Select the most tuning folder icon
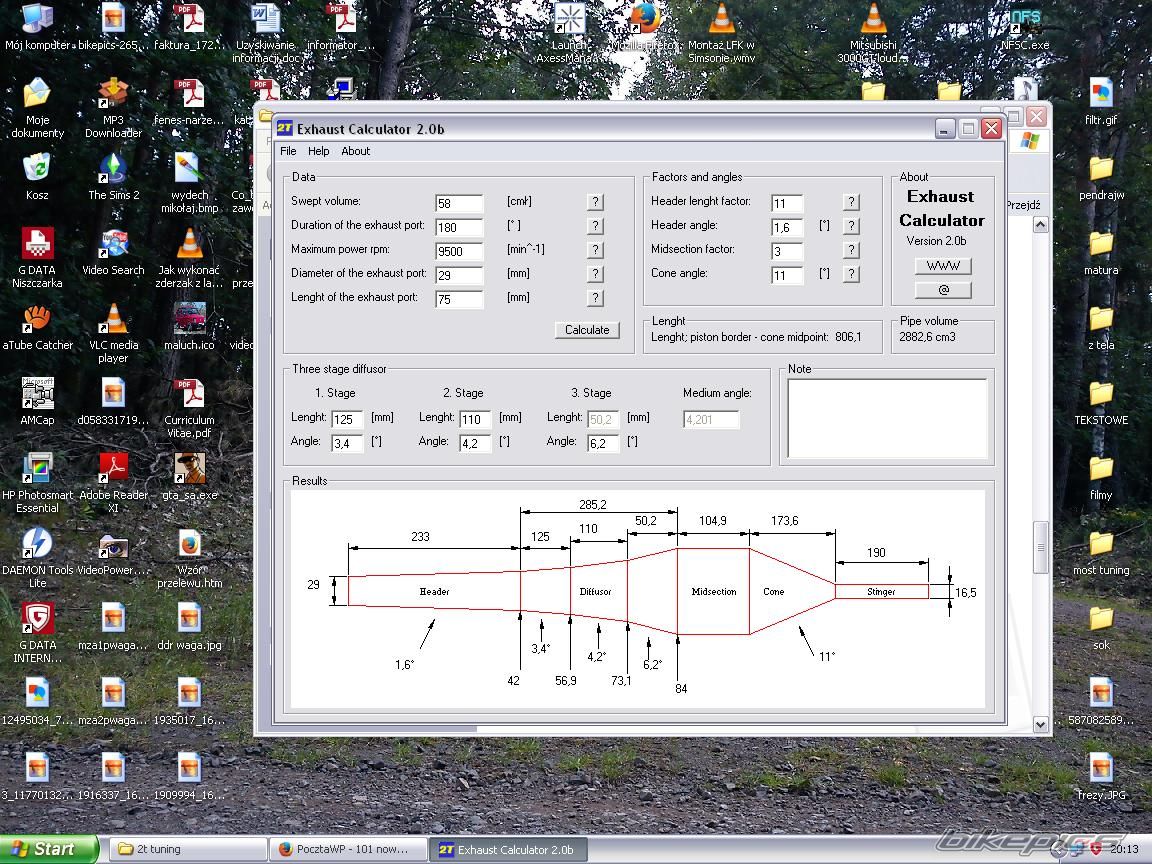Viewport: 1152px width, 864px height. [x=1101, y=552]
